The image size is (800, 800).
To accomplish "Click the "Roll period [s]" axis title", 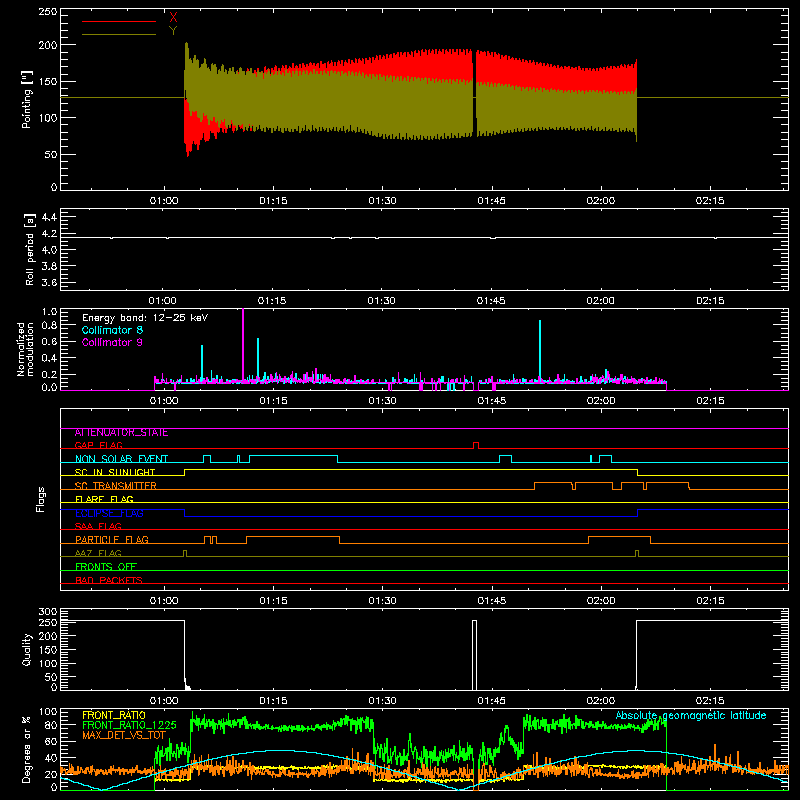I will [29, 249].
